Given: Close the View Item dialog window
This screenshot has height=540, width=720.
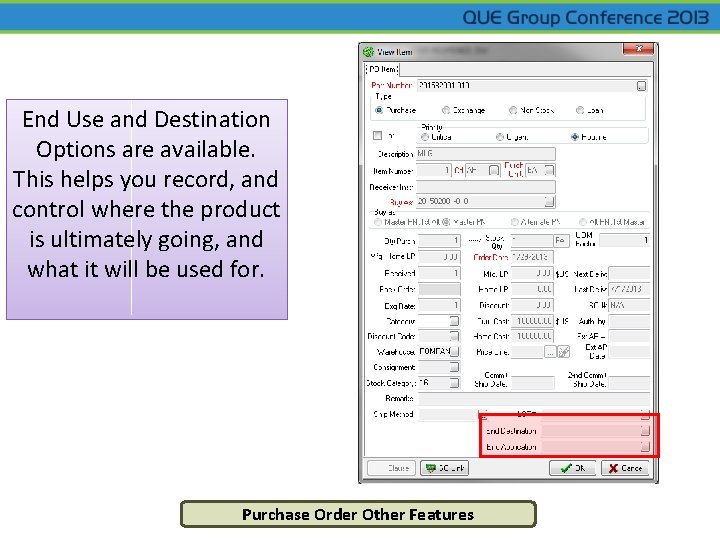Looking at the screenshot, I should point(638,49).
